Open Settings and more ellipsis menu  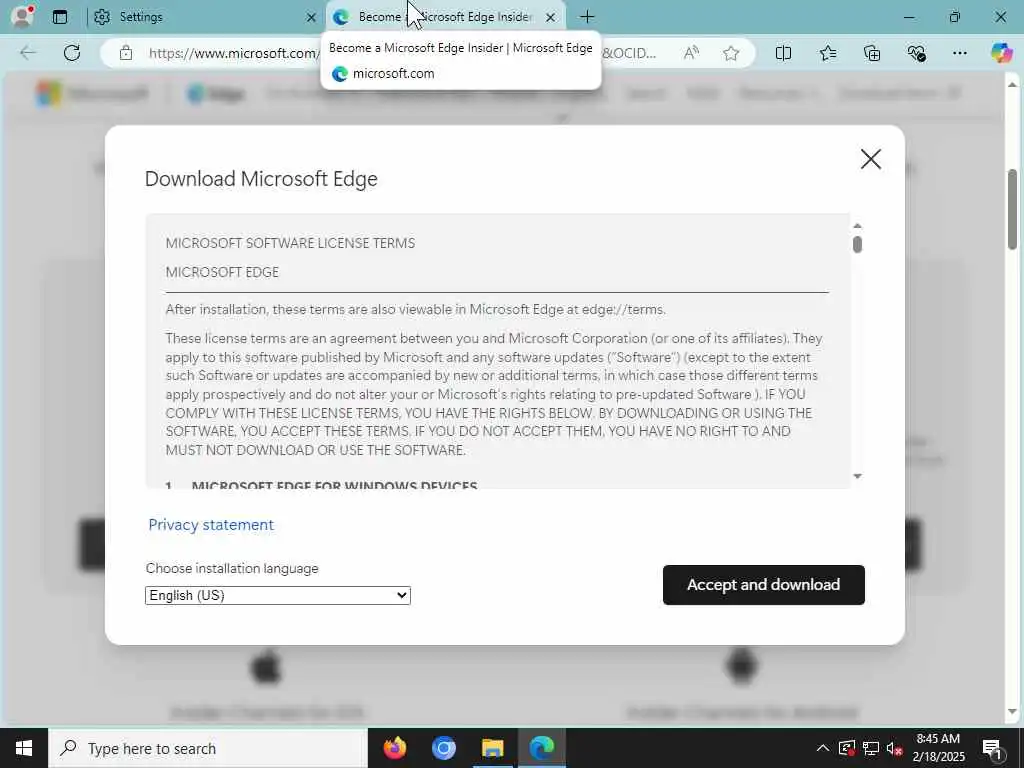pyautogui.click(x=959, y=53)
